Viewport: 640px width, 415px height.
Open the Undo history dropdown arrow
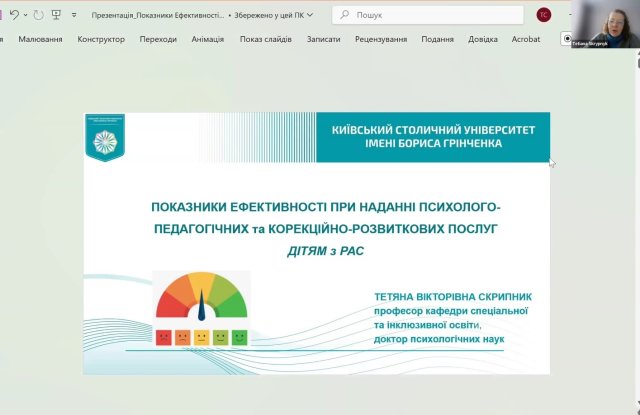pyautogui.click(x=25, y=15)
